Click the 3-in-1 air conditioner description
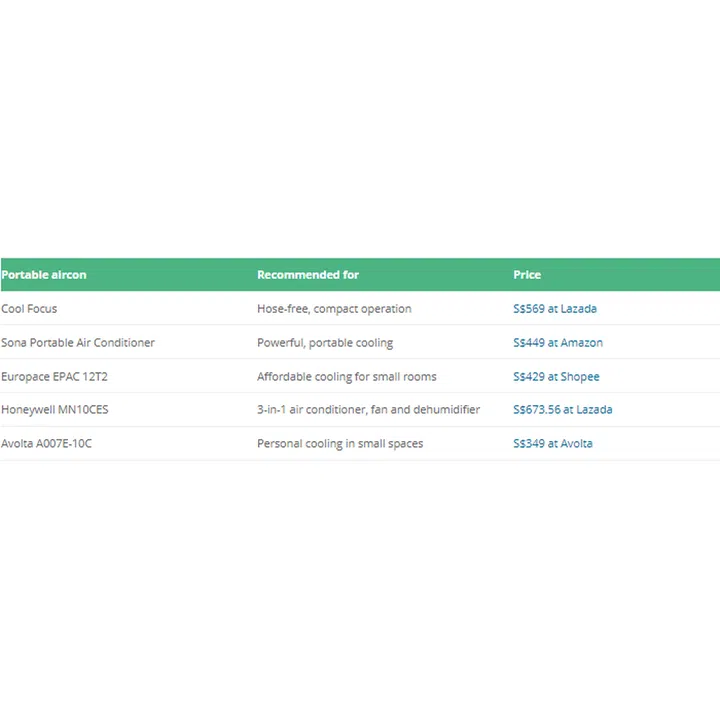Image resolution: width=720 pixels, height=720 pixels. click(368, 410)
